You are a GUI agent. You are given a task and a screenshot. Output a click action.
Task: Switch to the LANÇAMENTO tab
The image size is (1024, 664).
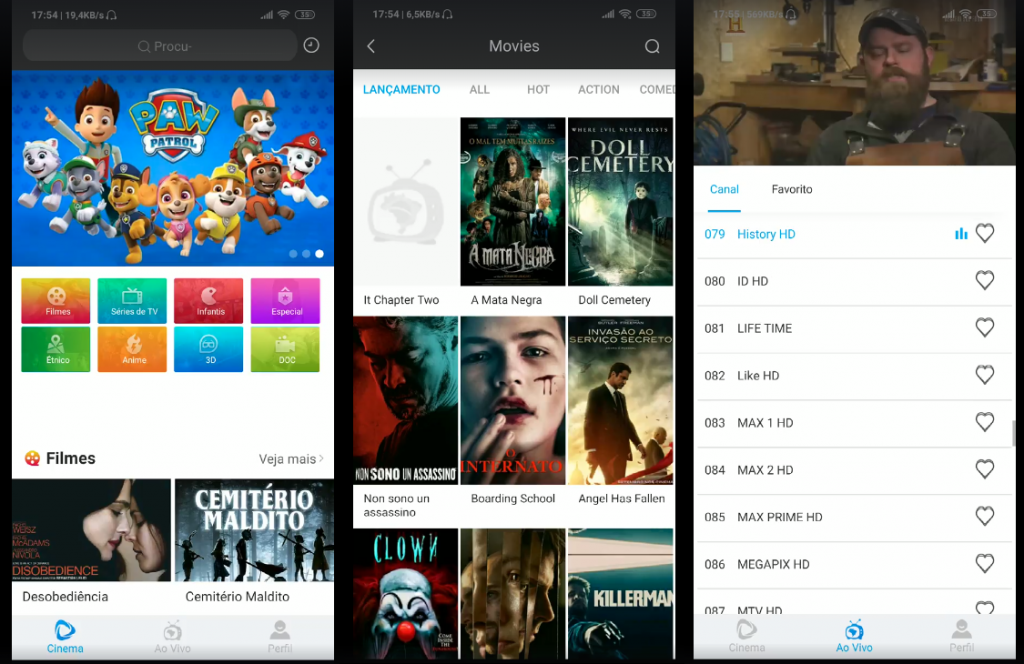coord(402,89)
